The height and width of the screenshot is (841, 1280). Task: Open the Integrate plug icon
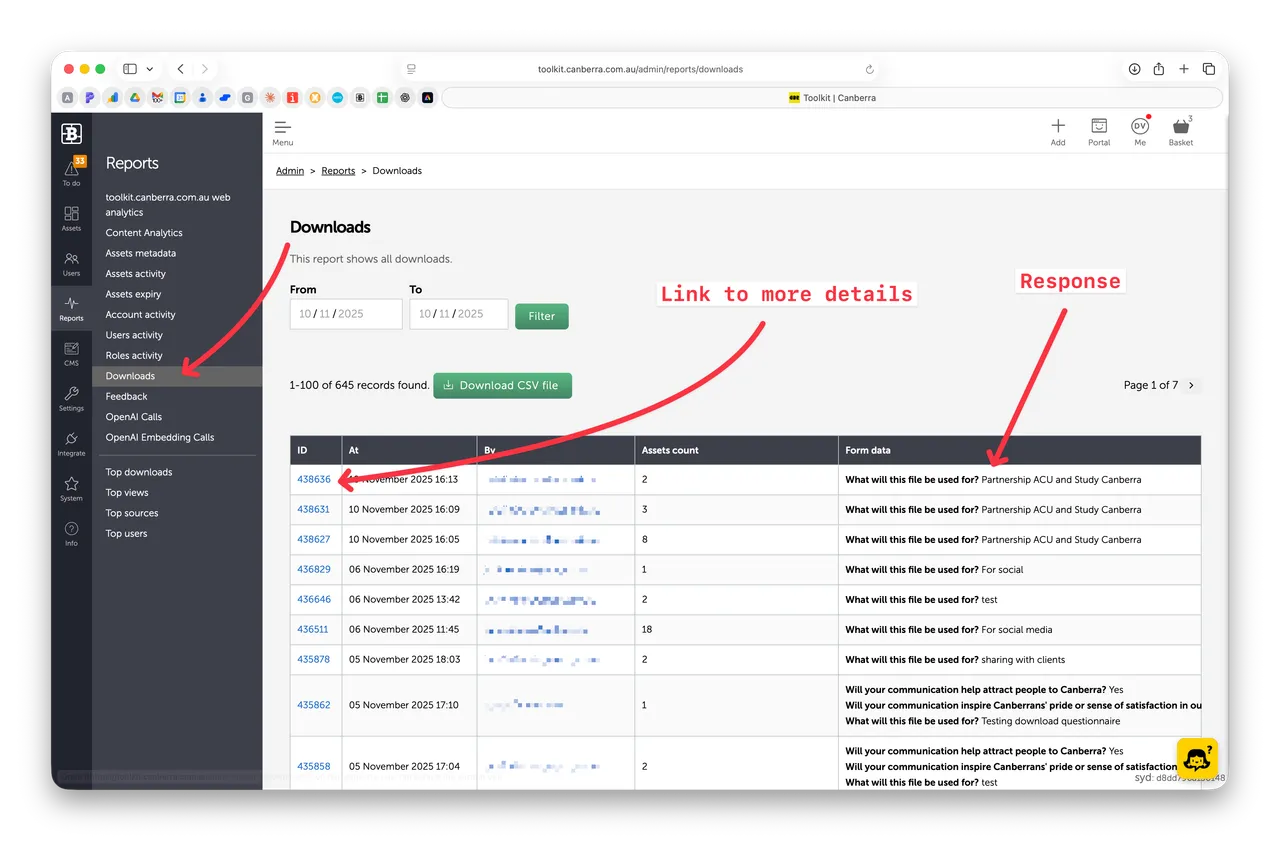coord(71,443)
